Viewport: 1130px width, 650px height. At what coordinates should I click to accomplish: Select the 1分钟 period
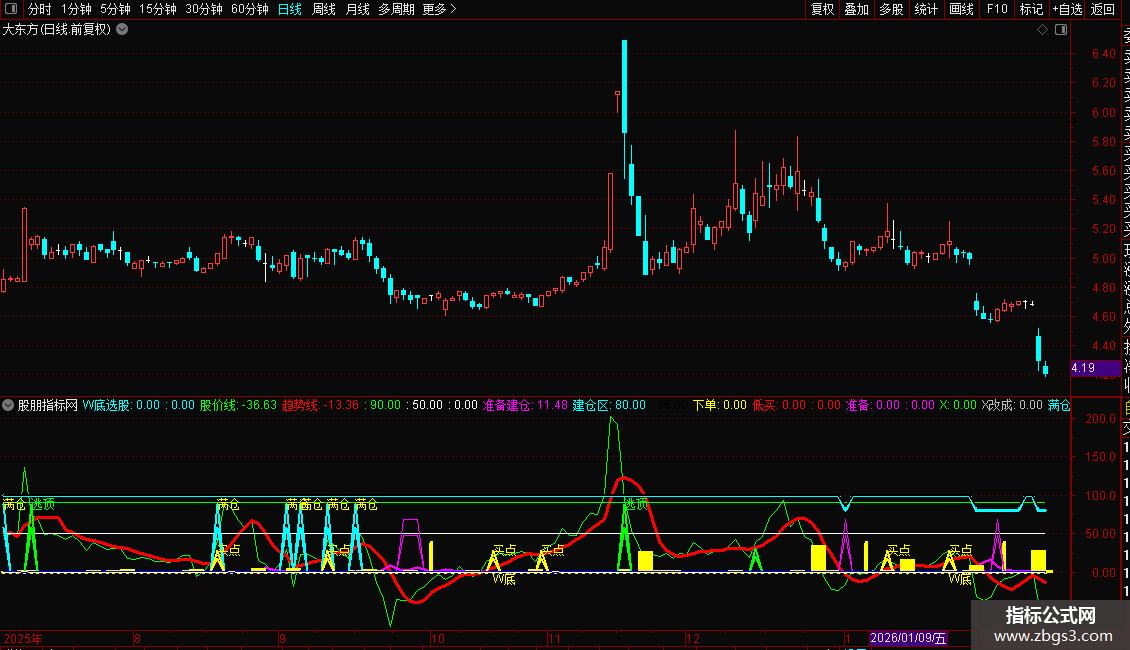click(x=76, y=9)
